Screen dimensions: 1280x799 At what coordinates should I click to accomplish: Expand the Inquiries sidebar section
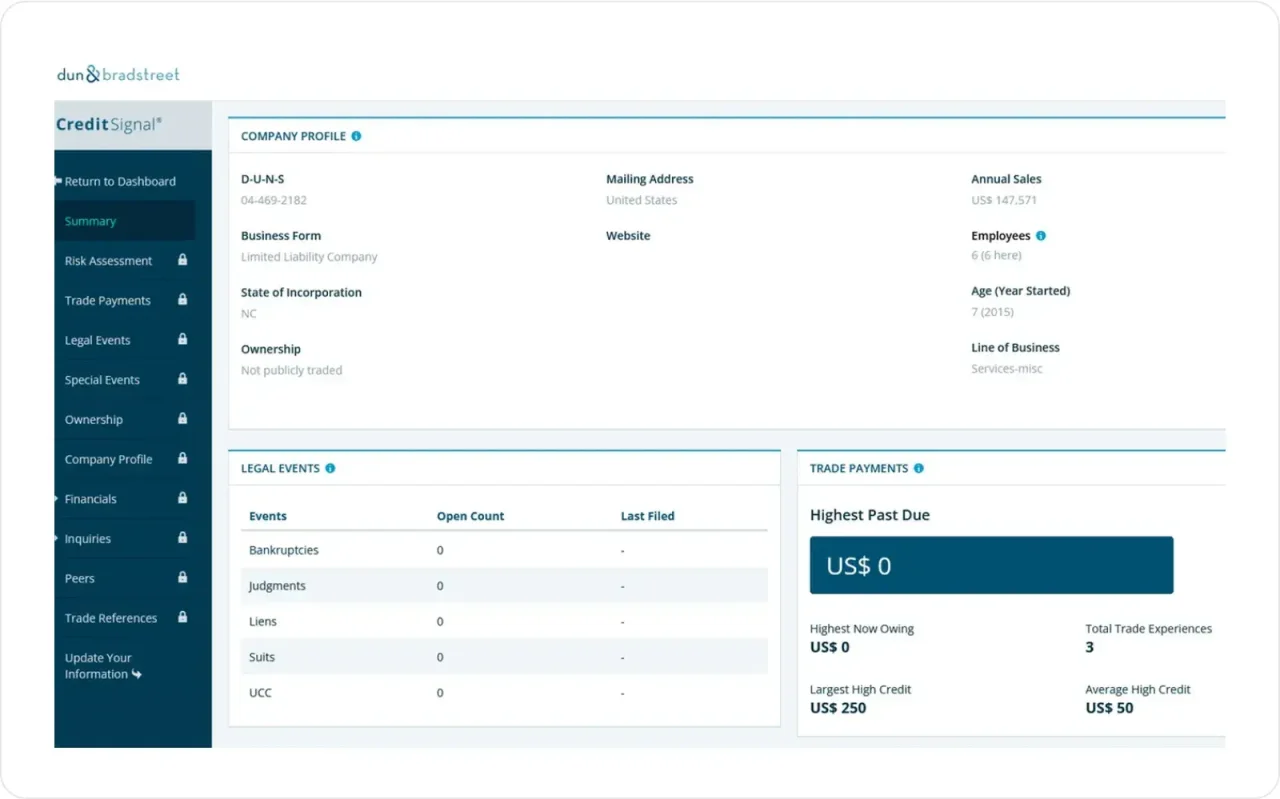[x=58, y=538]
